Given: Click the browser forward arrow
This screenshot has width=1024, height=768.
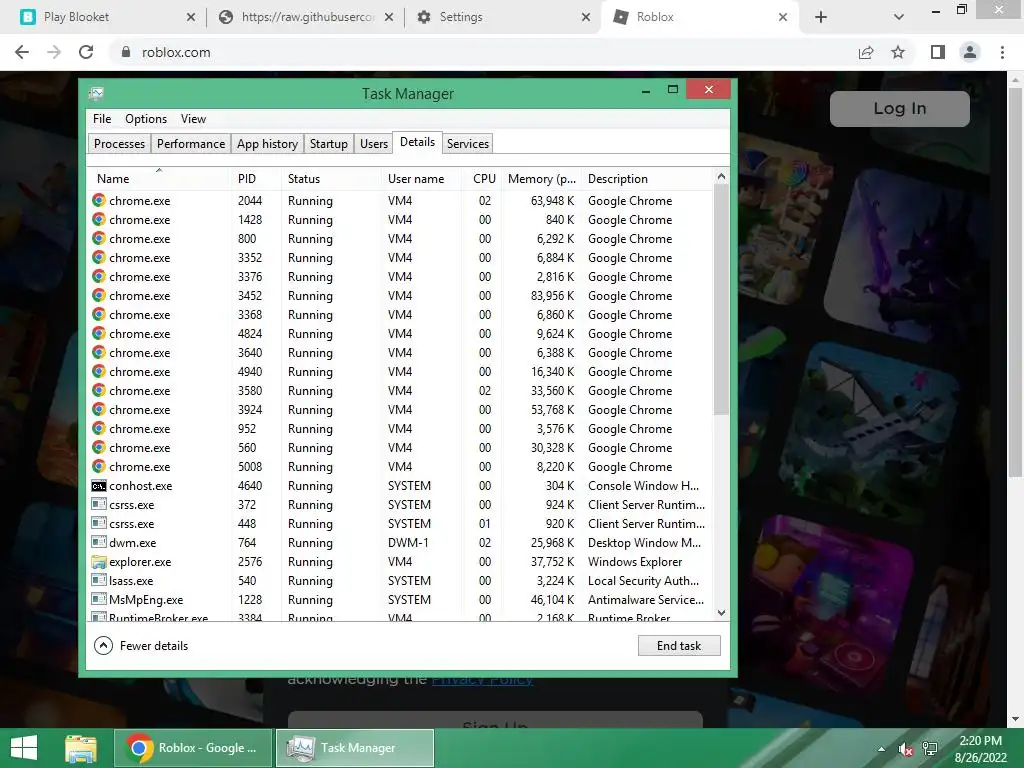Looking at the screenshot, I should pos(54,52).
